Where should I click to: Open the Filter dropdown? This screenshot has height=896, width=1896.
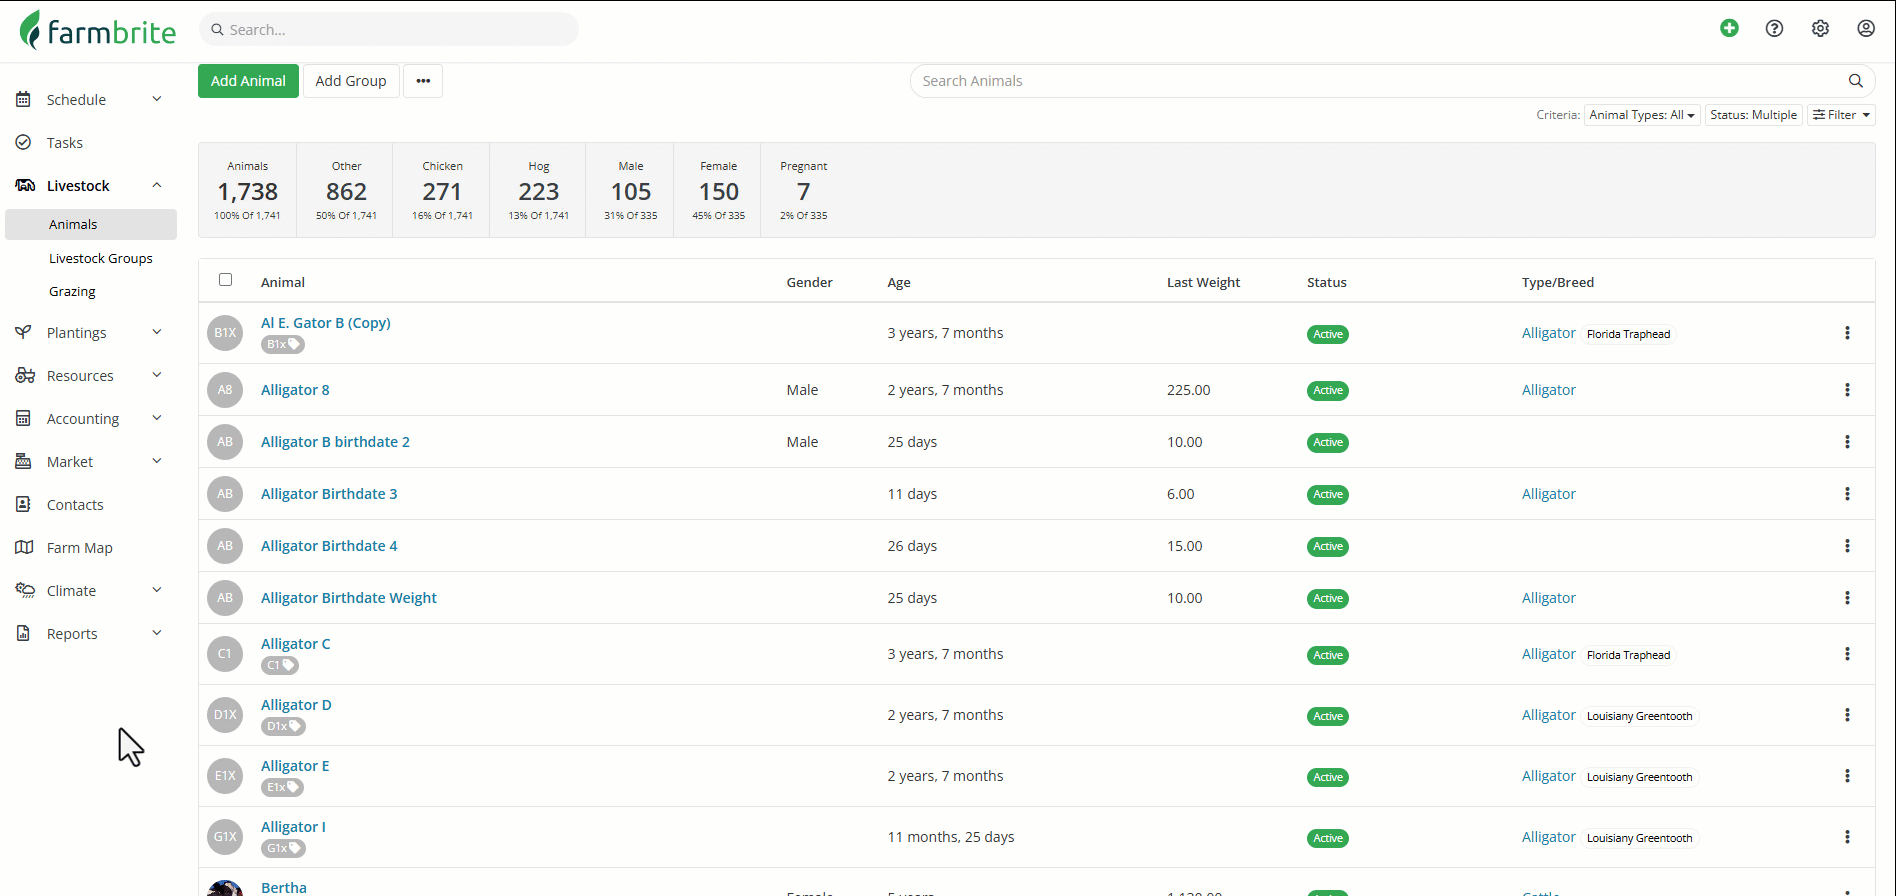click(x=1841, y=115)
